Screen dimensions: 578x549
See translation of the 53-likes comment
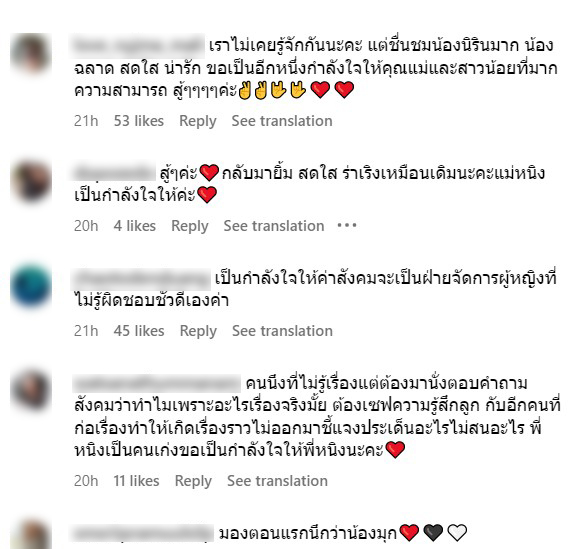coord(282,121)
